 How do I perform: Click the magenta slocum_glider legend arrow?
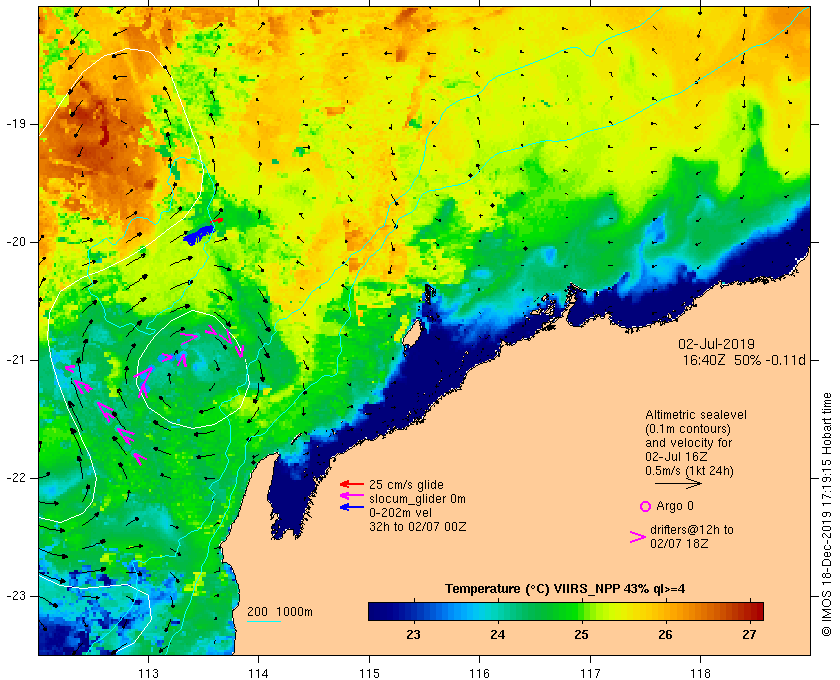352,496
